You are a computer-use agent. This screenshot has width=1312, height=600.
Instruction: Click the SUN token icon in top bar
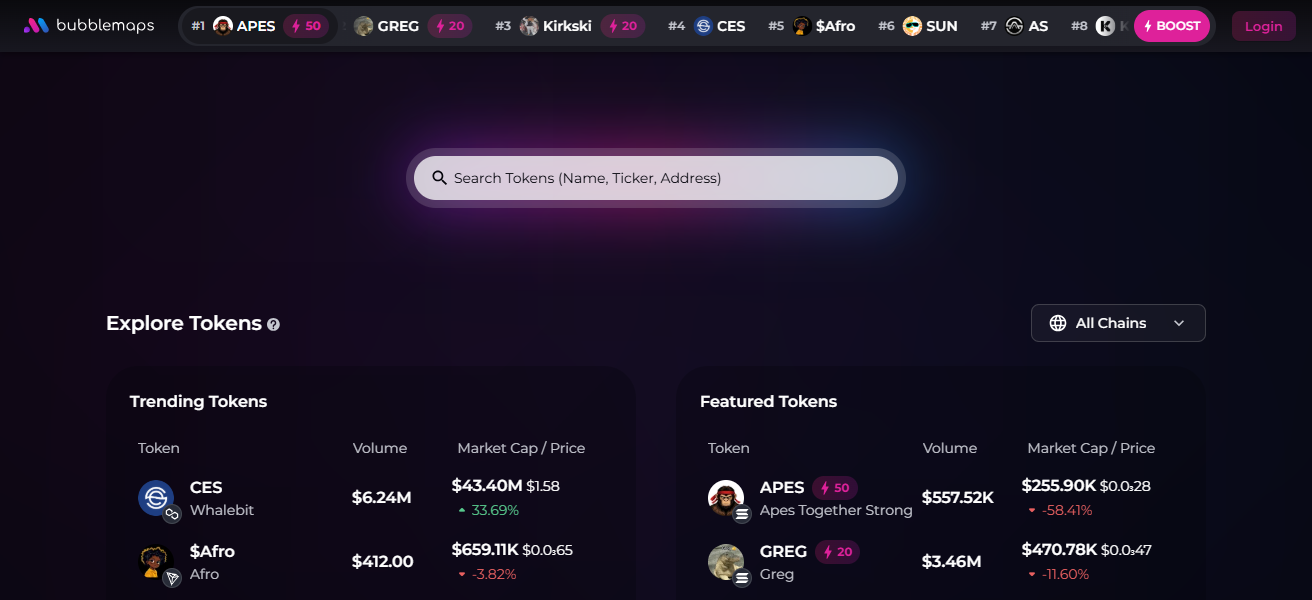pyautogui.click(x=912, y=26)
